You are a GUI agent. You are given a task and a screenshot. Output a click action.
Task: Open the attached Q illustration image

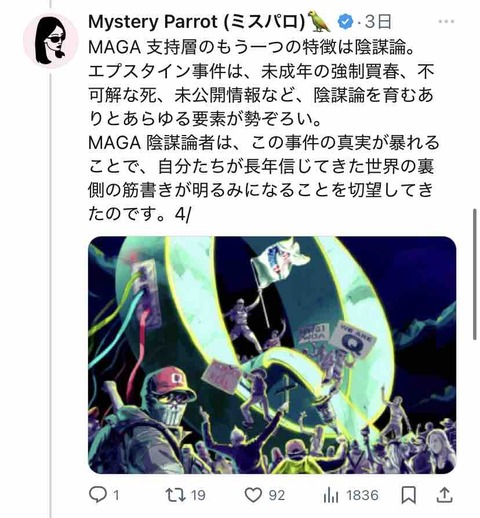tap(272, 355)
